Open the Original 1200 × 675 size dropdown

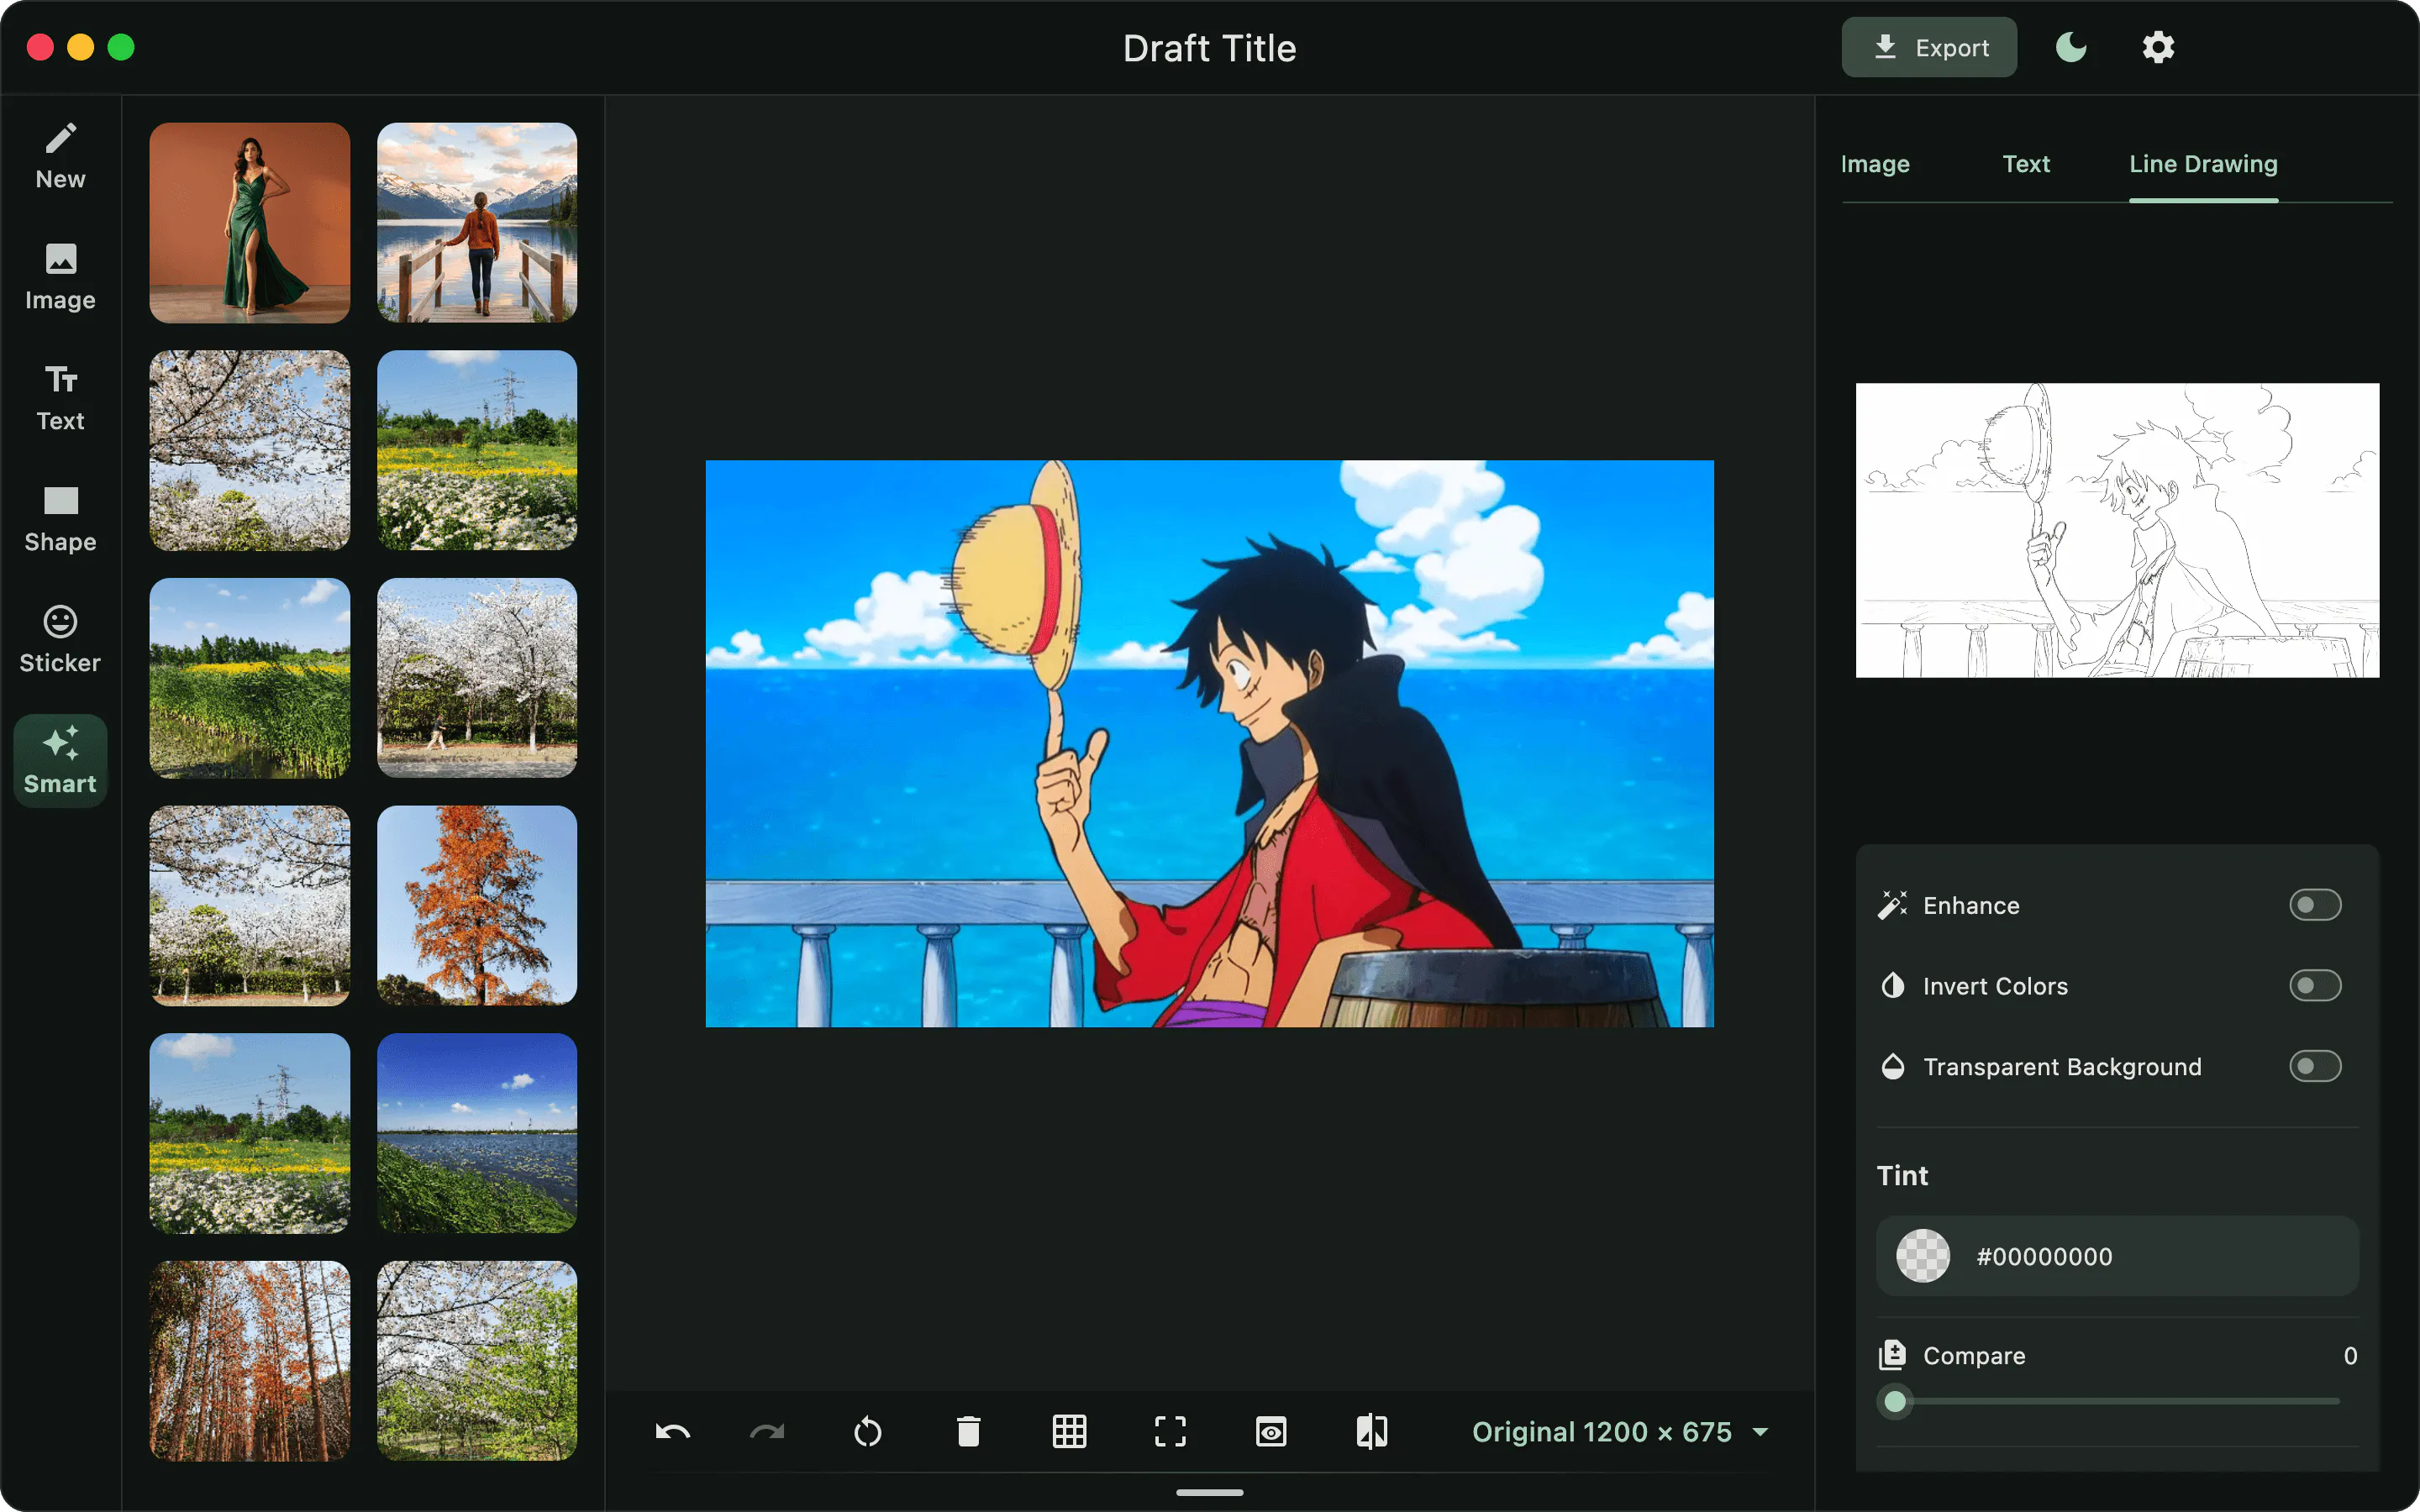pos(1620,1432)
